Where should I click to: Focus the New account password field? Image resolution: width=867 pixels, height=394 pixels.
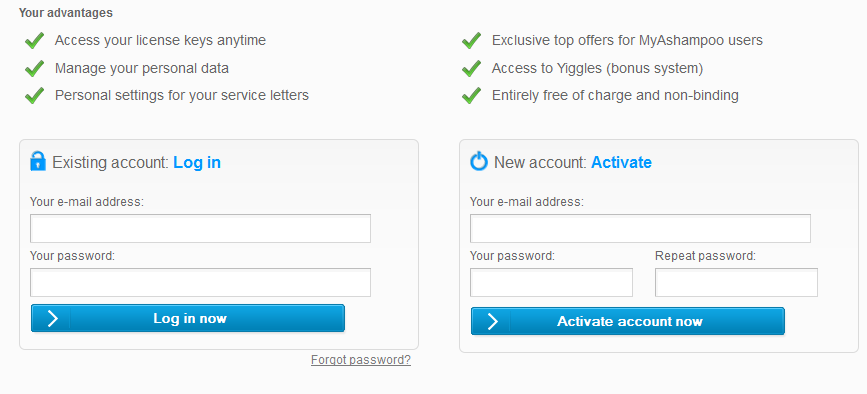click(x=551, y=282)
